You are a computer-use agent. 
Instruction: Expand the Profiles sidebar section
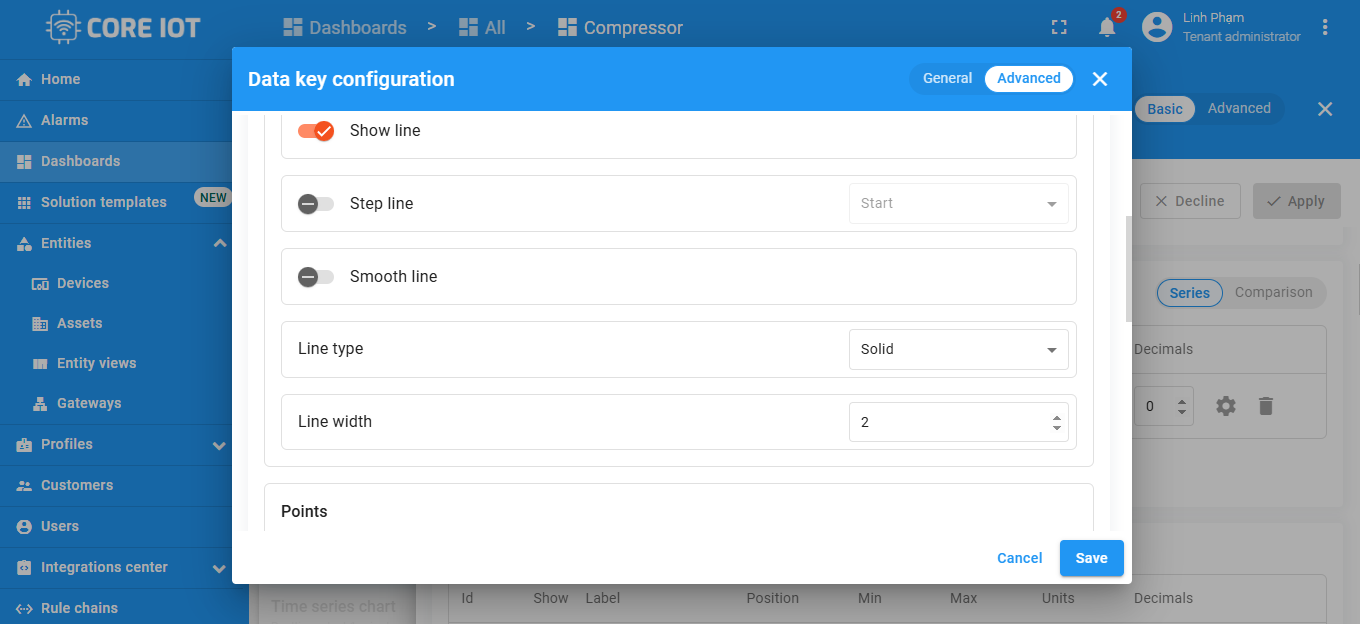coord(220,445)
